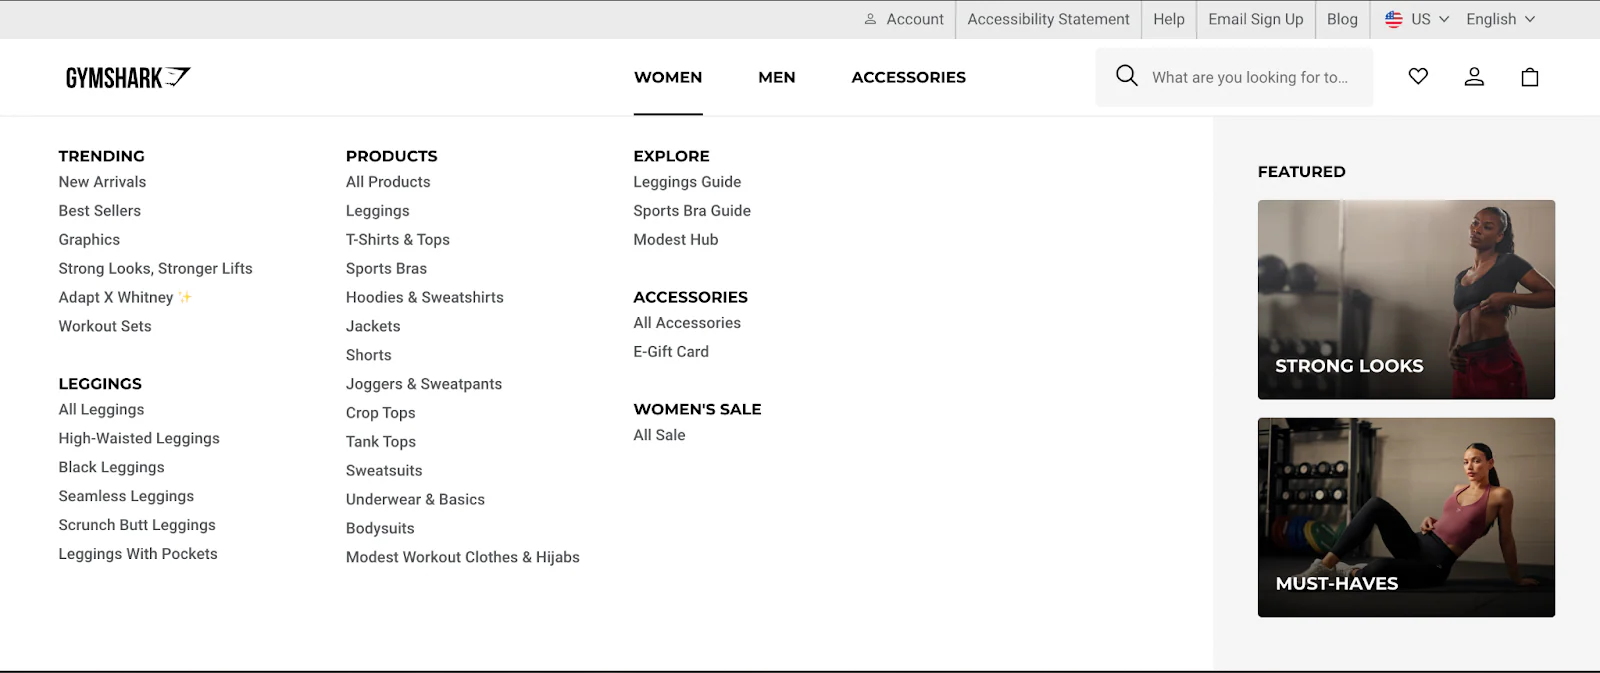Open the Help link
The height and width of the screenshot is (673, 1600).
click(1168, 19)
